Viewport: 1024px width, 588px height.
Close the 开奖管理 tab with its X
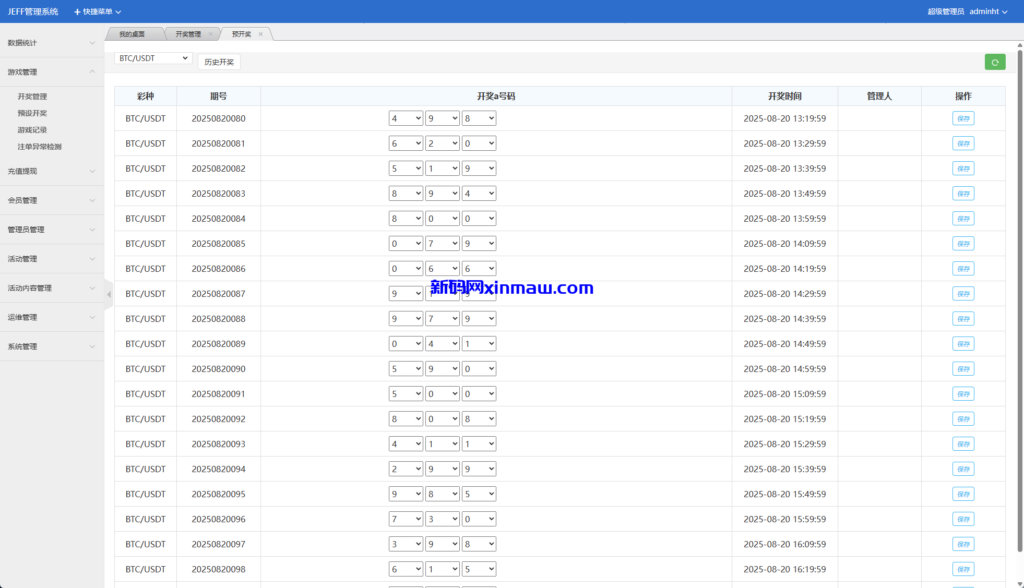(x=210, y=34)
